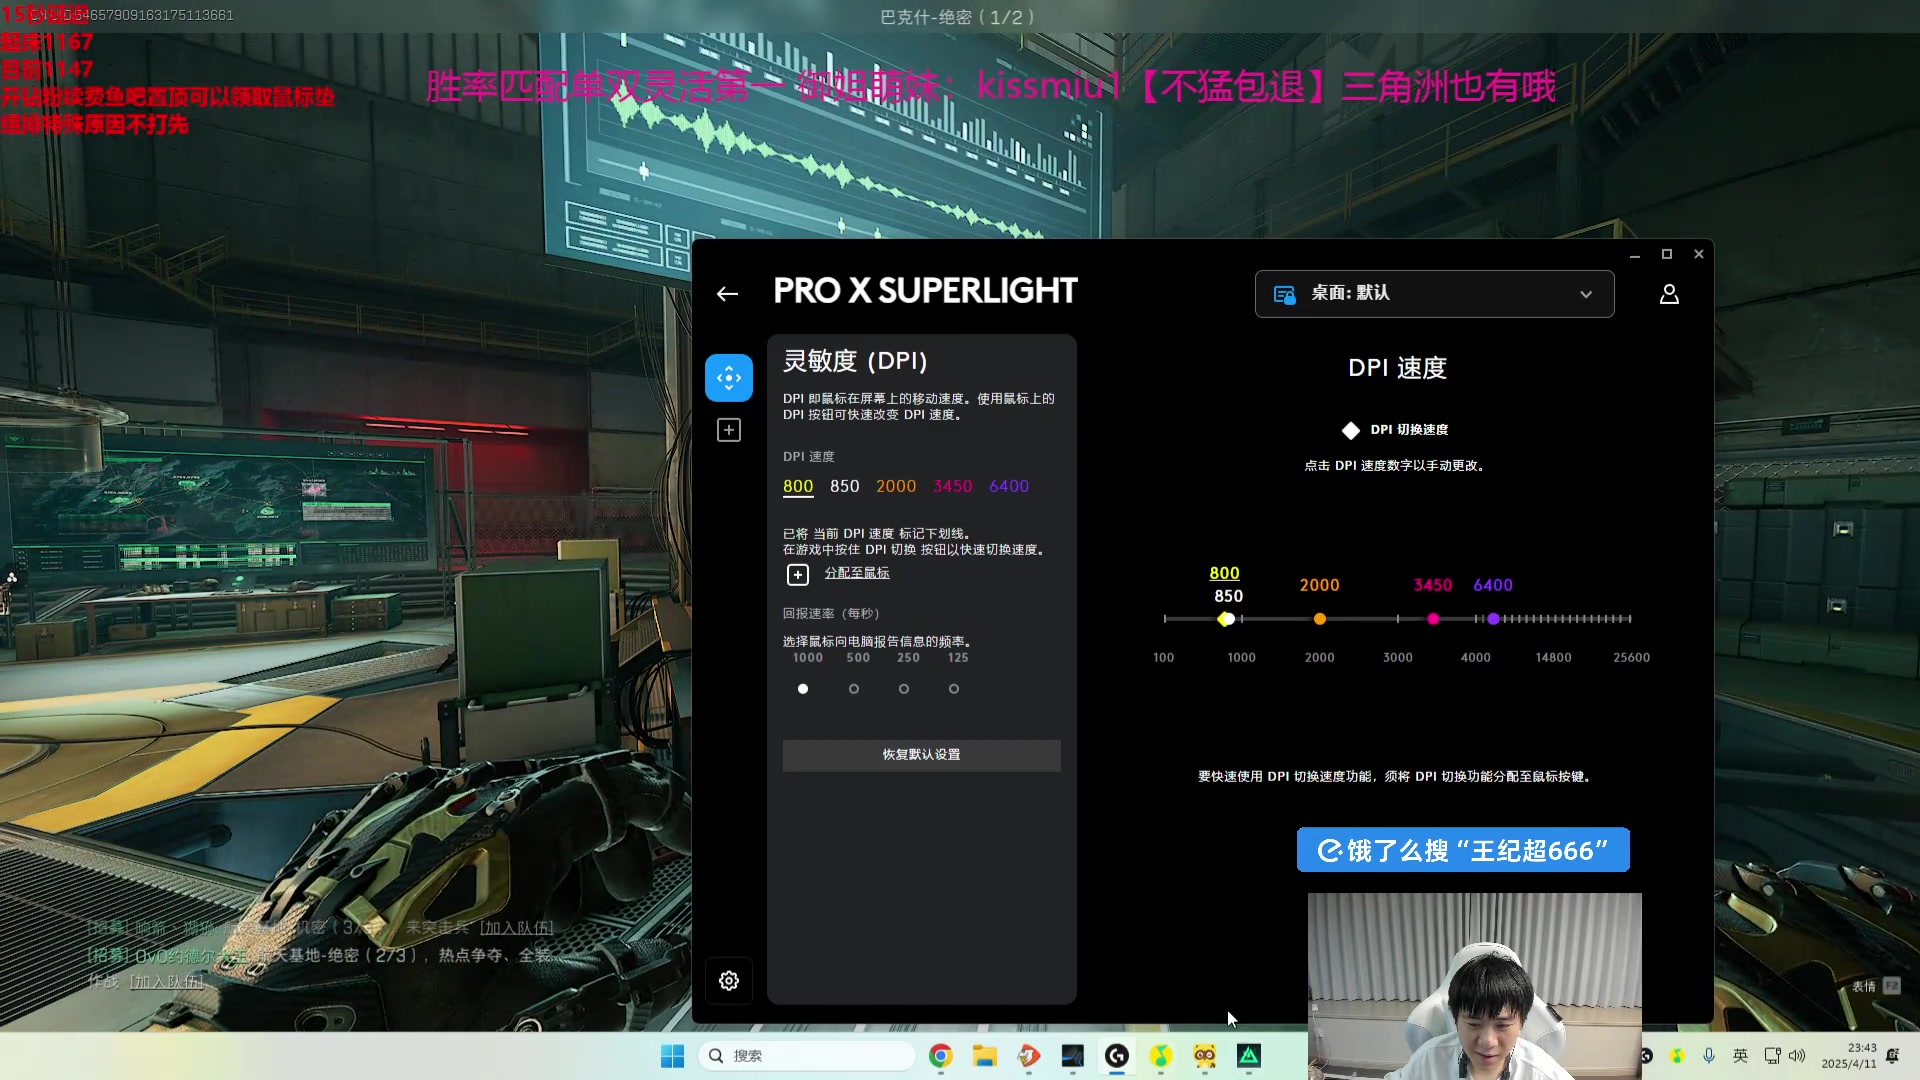This screenshot has width=1920, height=1080.
Task: Open the dark blue app icon in taskbar
Action: point(1073,1056)
